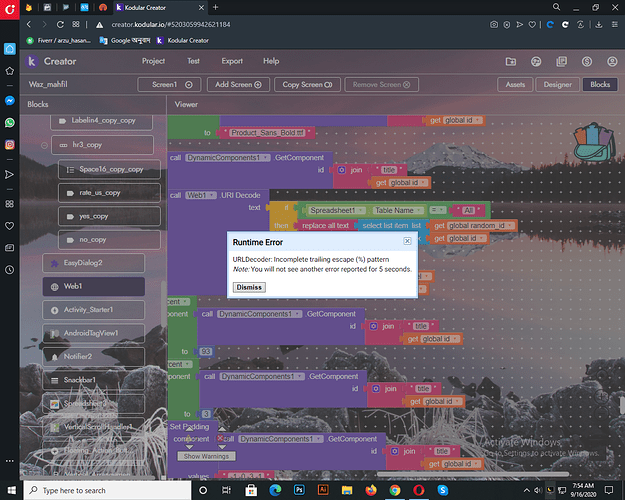625x500 pixels.
Task: Open the library/docs icon in Creator header
Action: click(562, 61)
